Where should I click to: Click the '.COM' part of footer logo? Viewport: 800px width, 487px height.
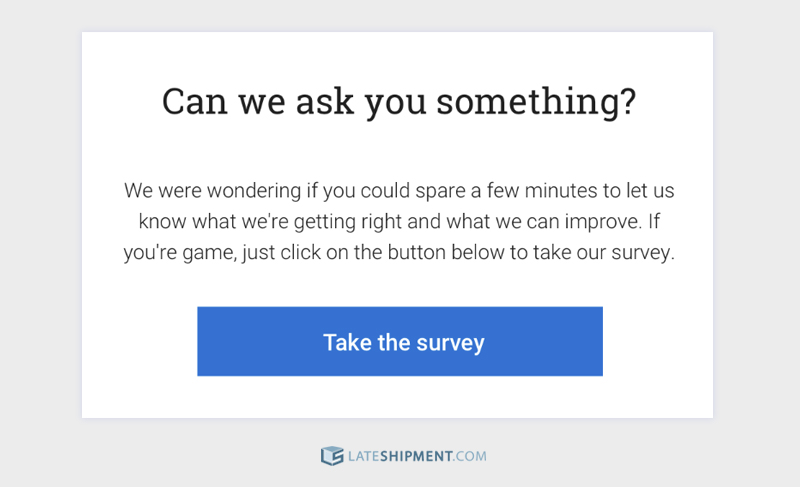(x=470, y=456)
